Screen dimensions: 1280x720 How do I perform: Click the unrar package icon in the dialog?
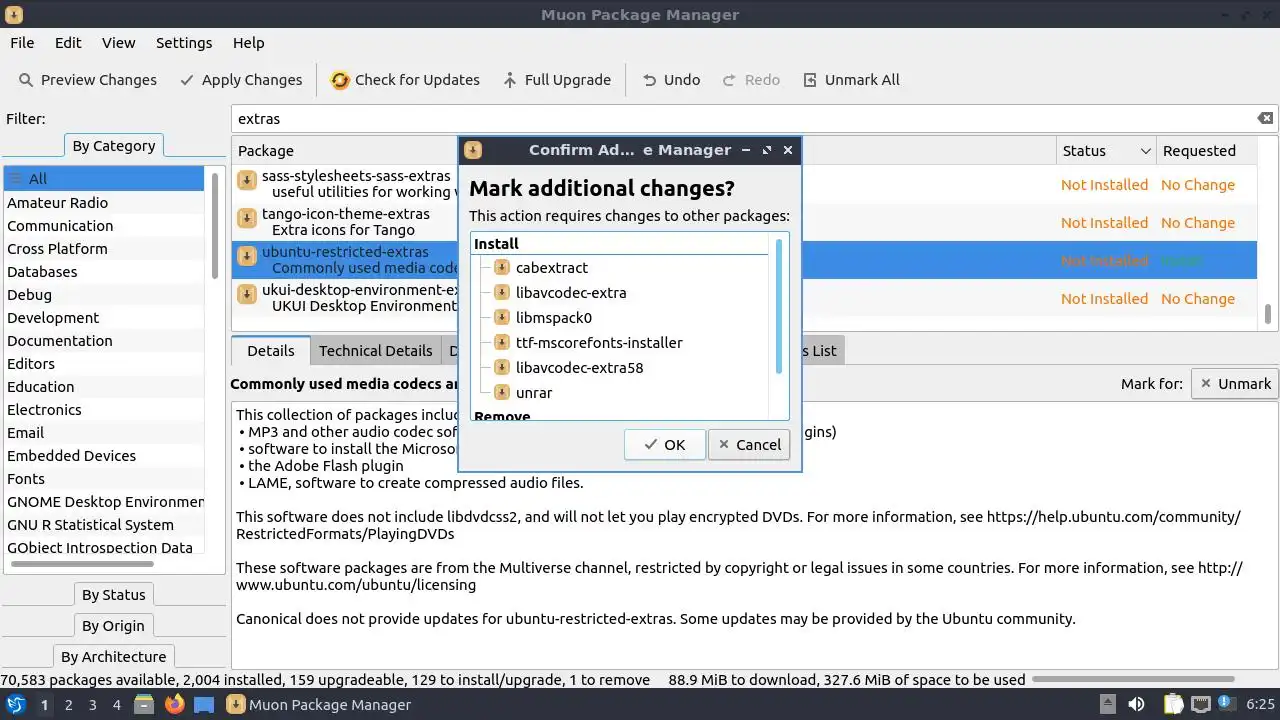[x=502, y=393]
